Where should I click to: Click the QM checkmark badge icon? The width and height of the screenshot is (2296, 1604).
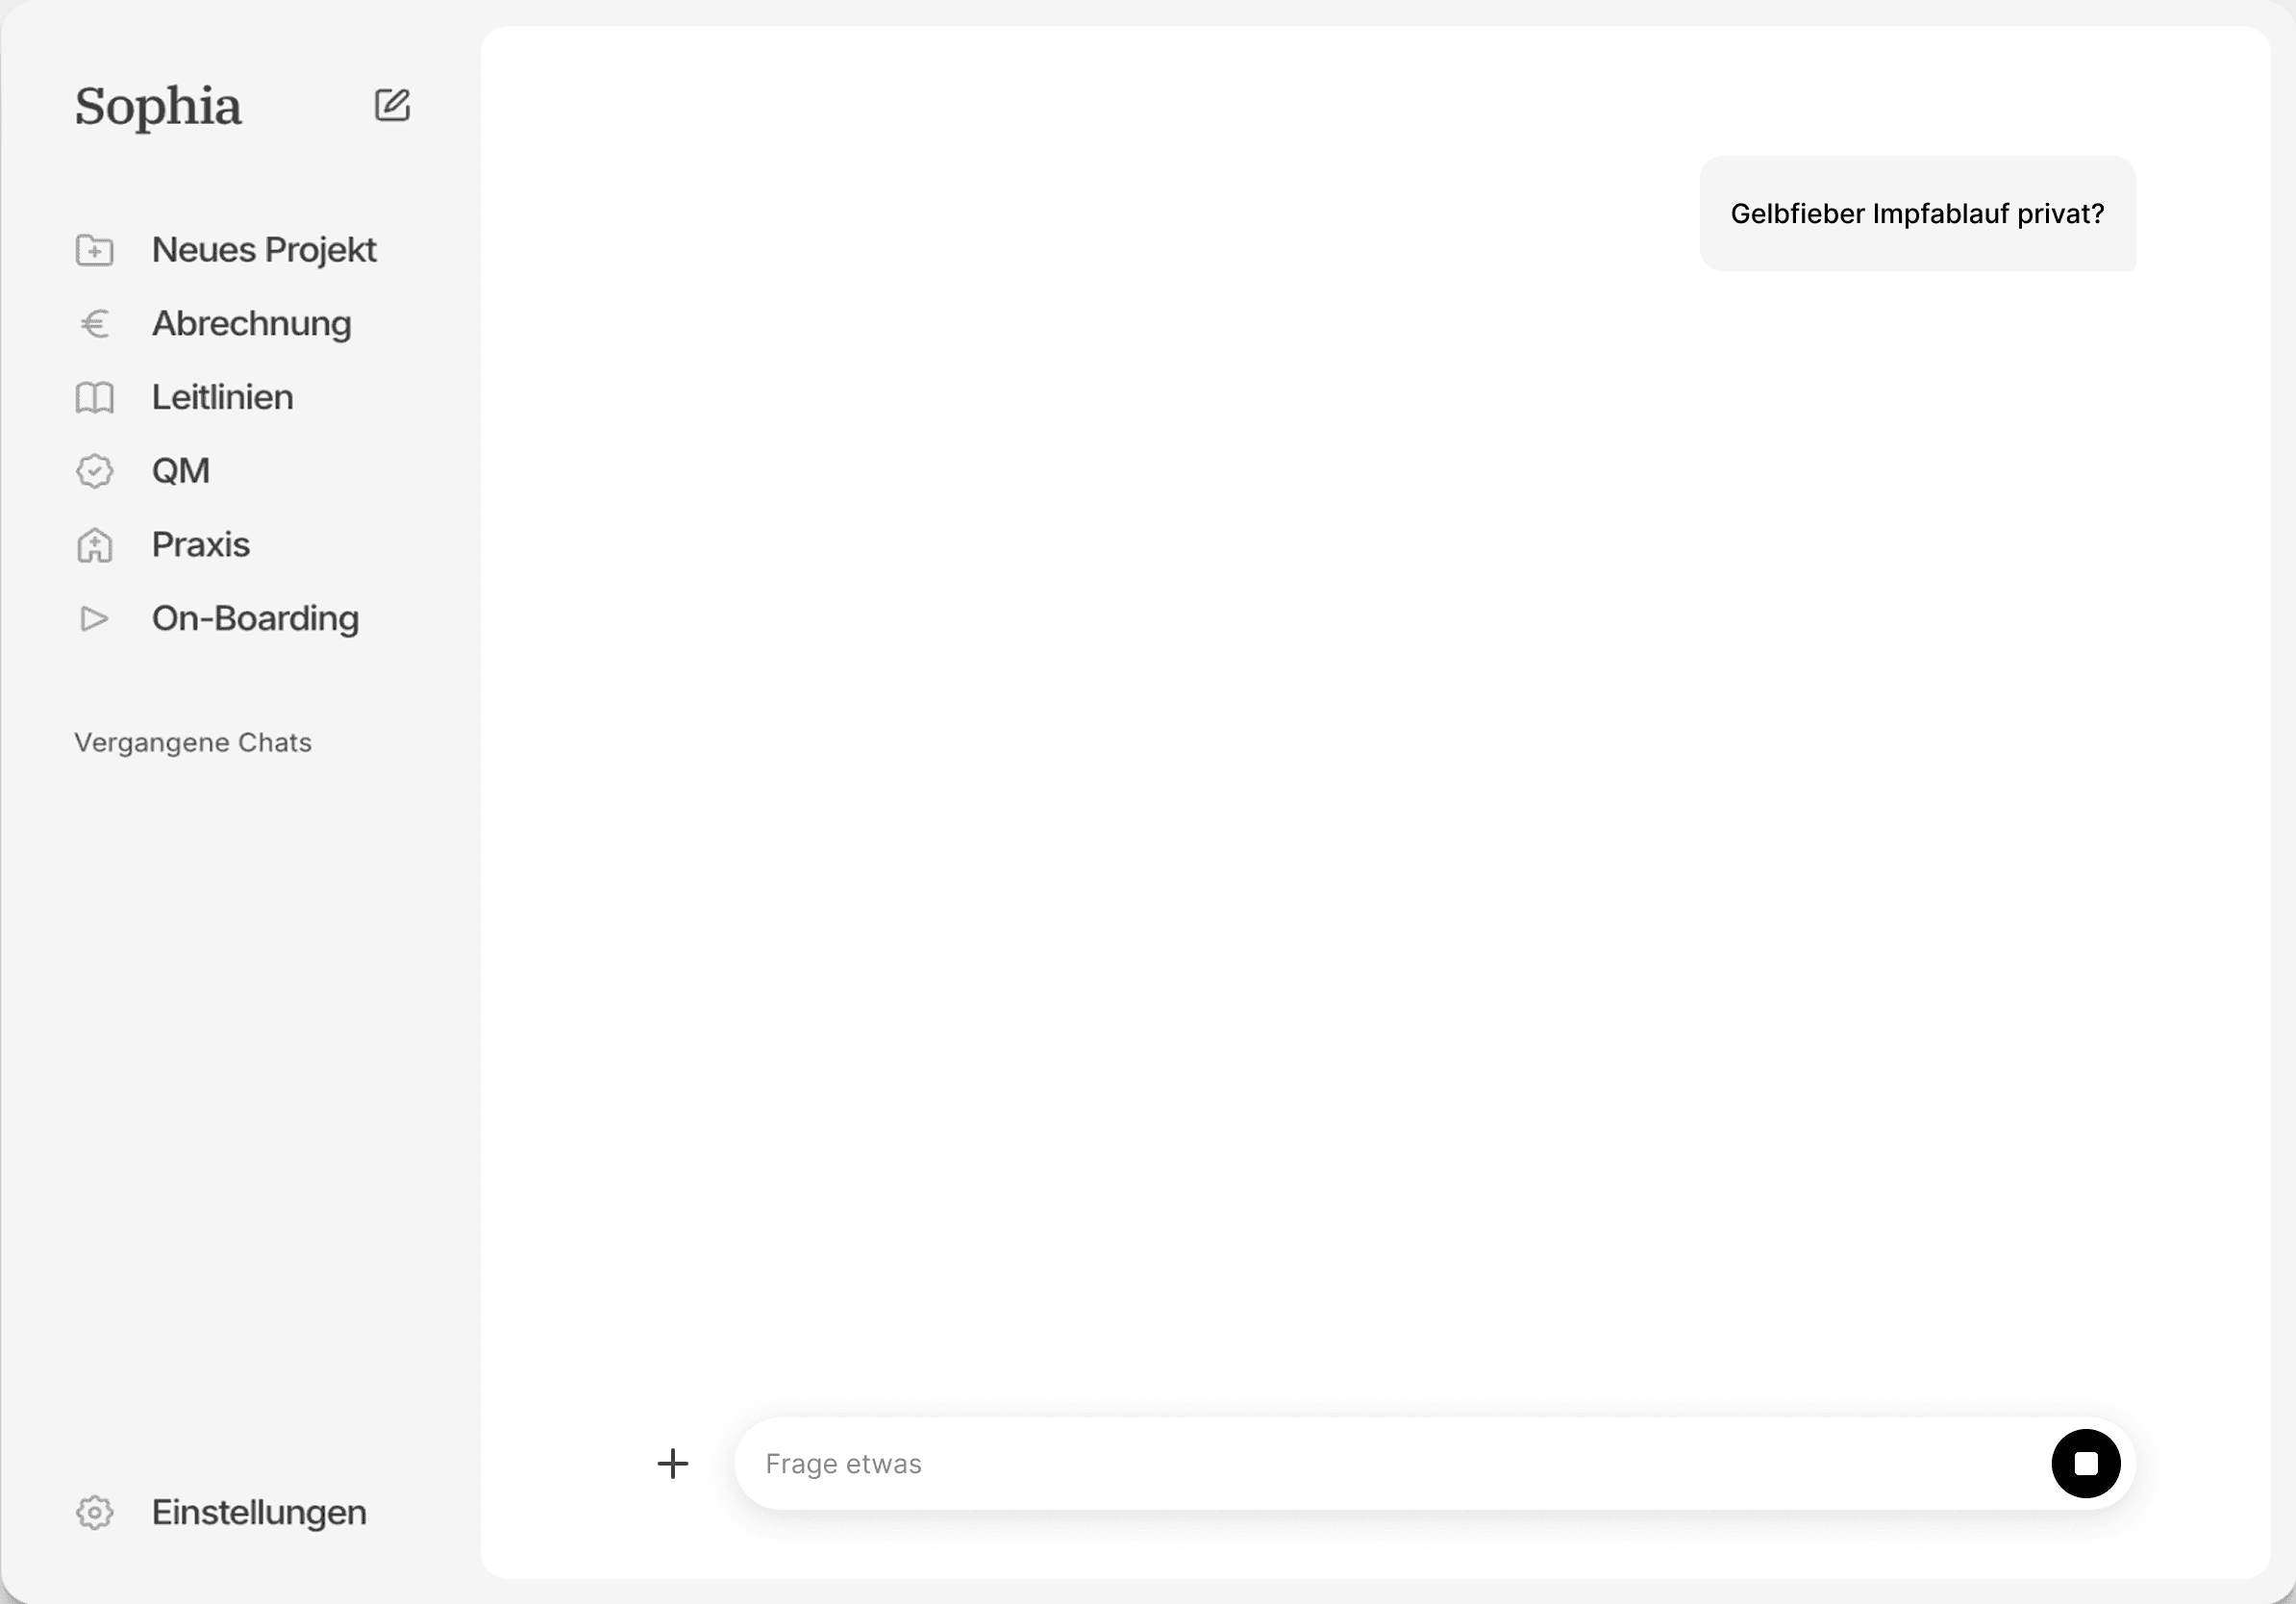pos(95,471)
